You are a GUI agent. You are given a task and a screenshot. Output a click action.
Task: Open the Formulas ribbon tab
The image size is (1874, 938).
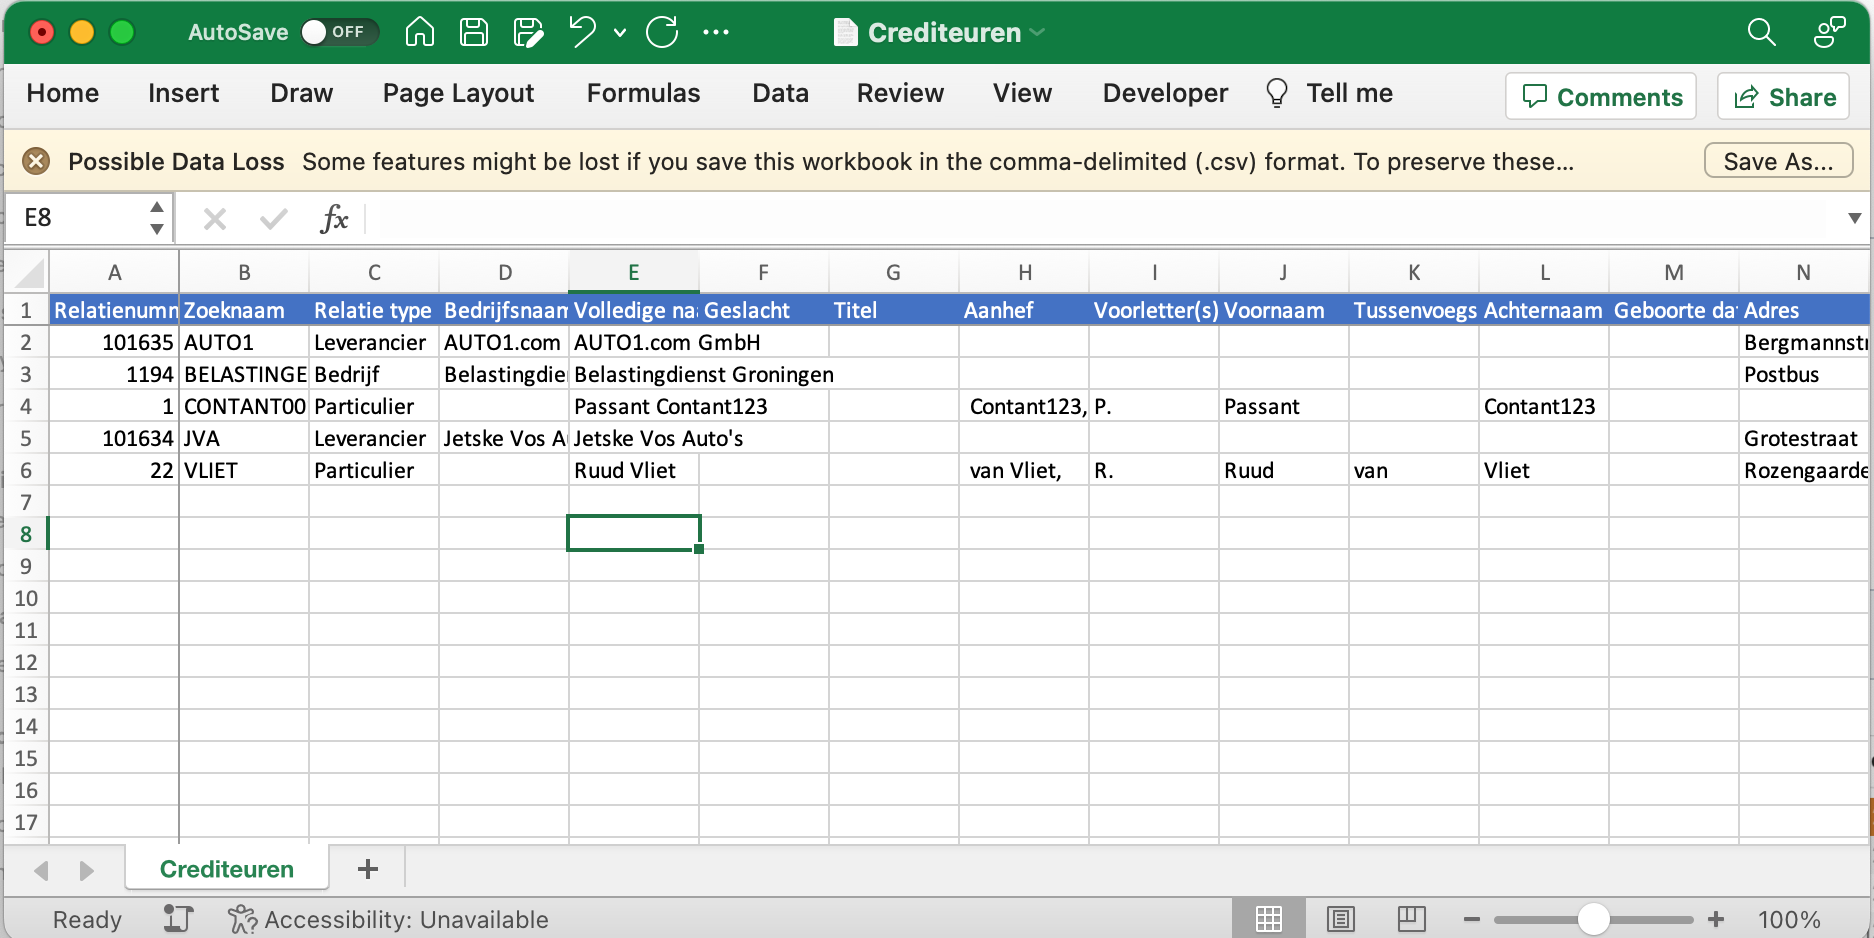[643, 93]
